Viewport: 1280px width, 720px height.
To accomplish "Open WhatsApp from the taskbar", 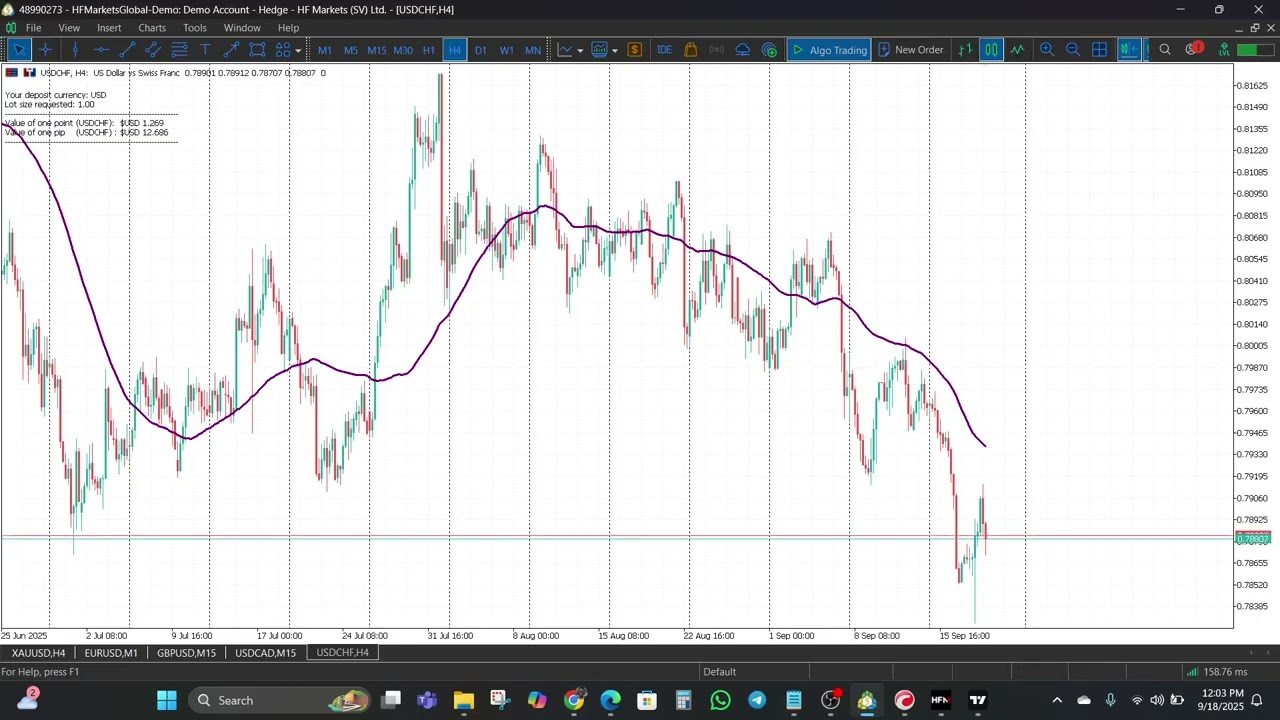I will tap(720, 700).
